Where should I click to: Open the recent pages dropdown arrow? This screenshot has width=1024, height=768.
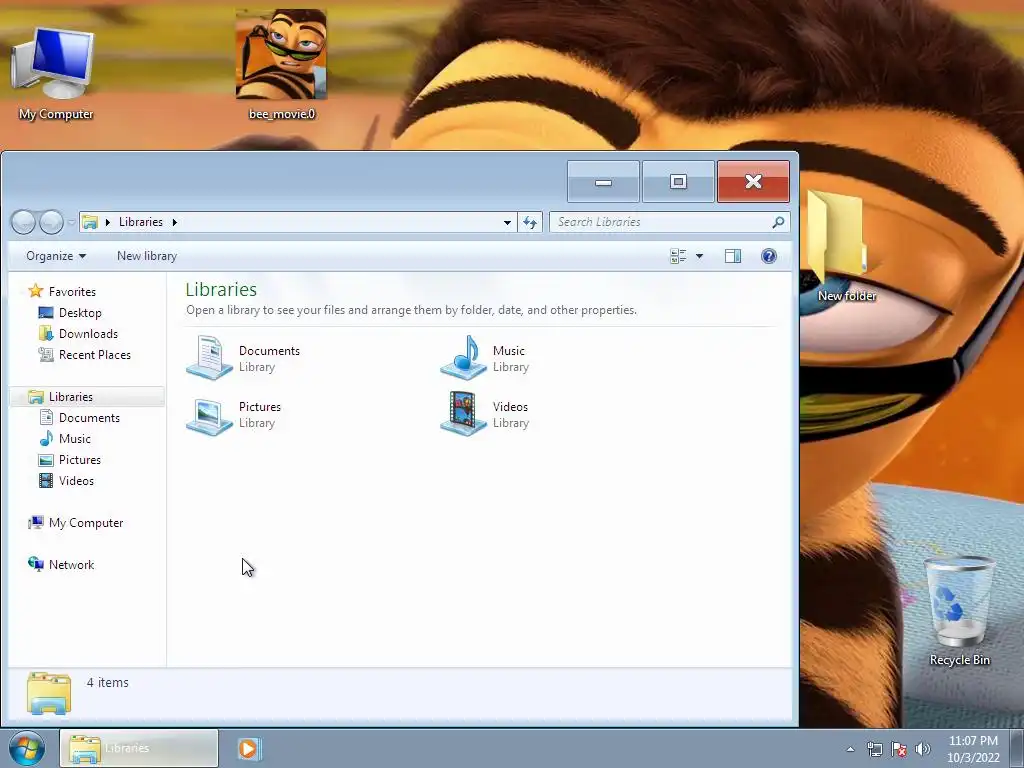click(71, 223)
